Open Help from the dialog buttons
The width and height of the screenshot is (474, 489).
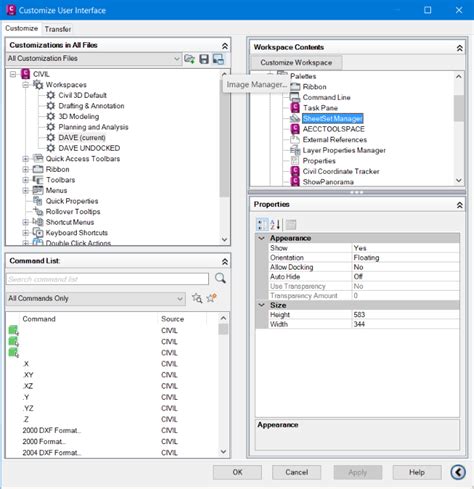[417, 472]
